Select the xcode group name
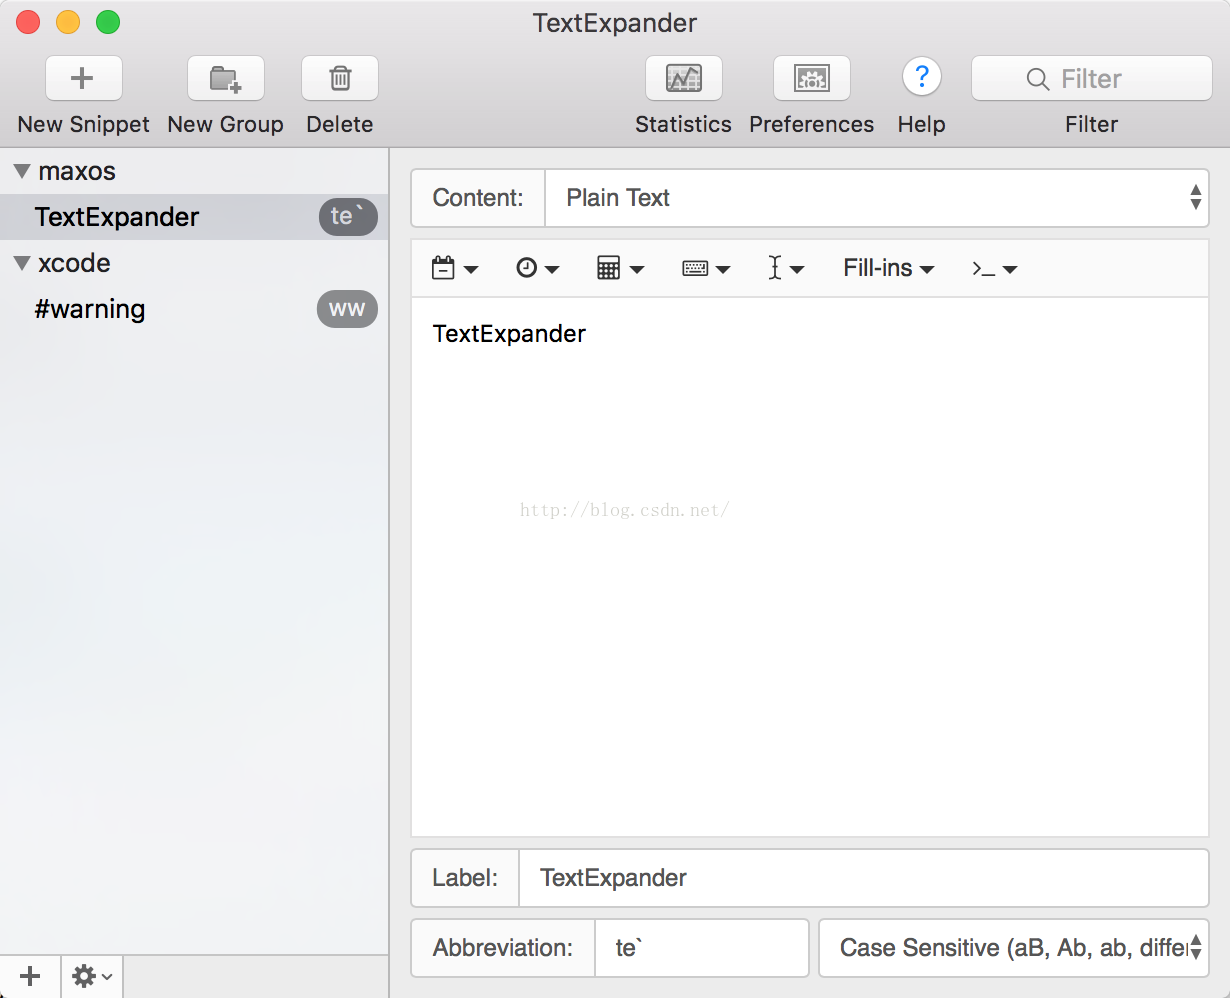The width and height of the screenshot is (1230, 998). (x=74, y=263)
